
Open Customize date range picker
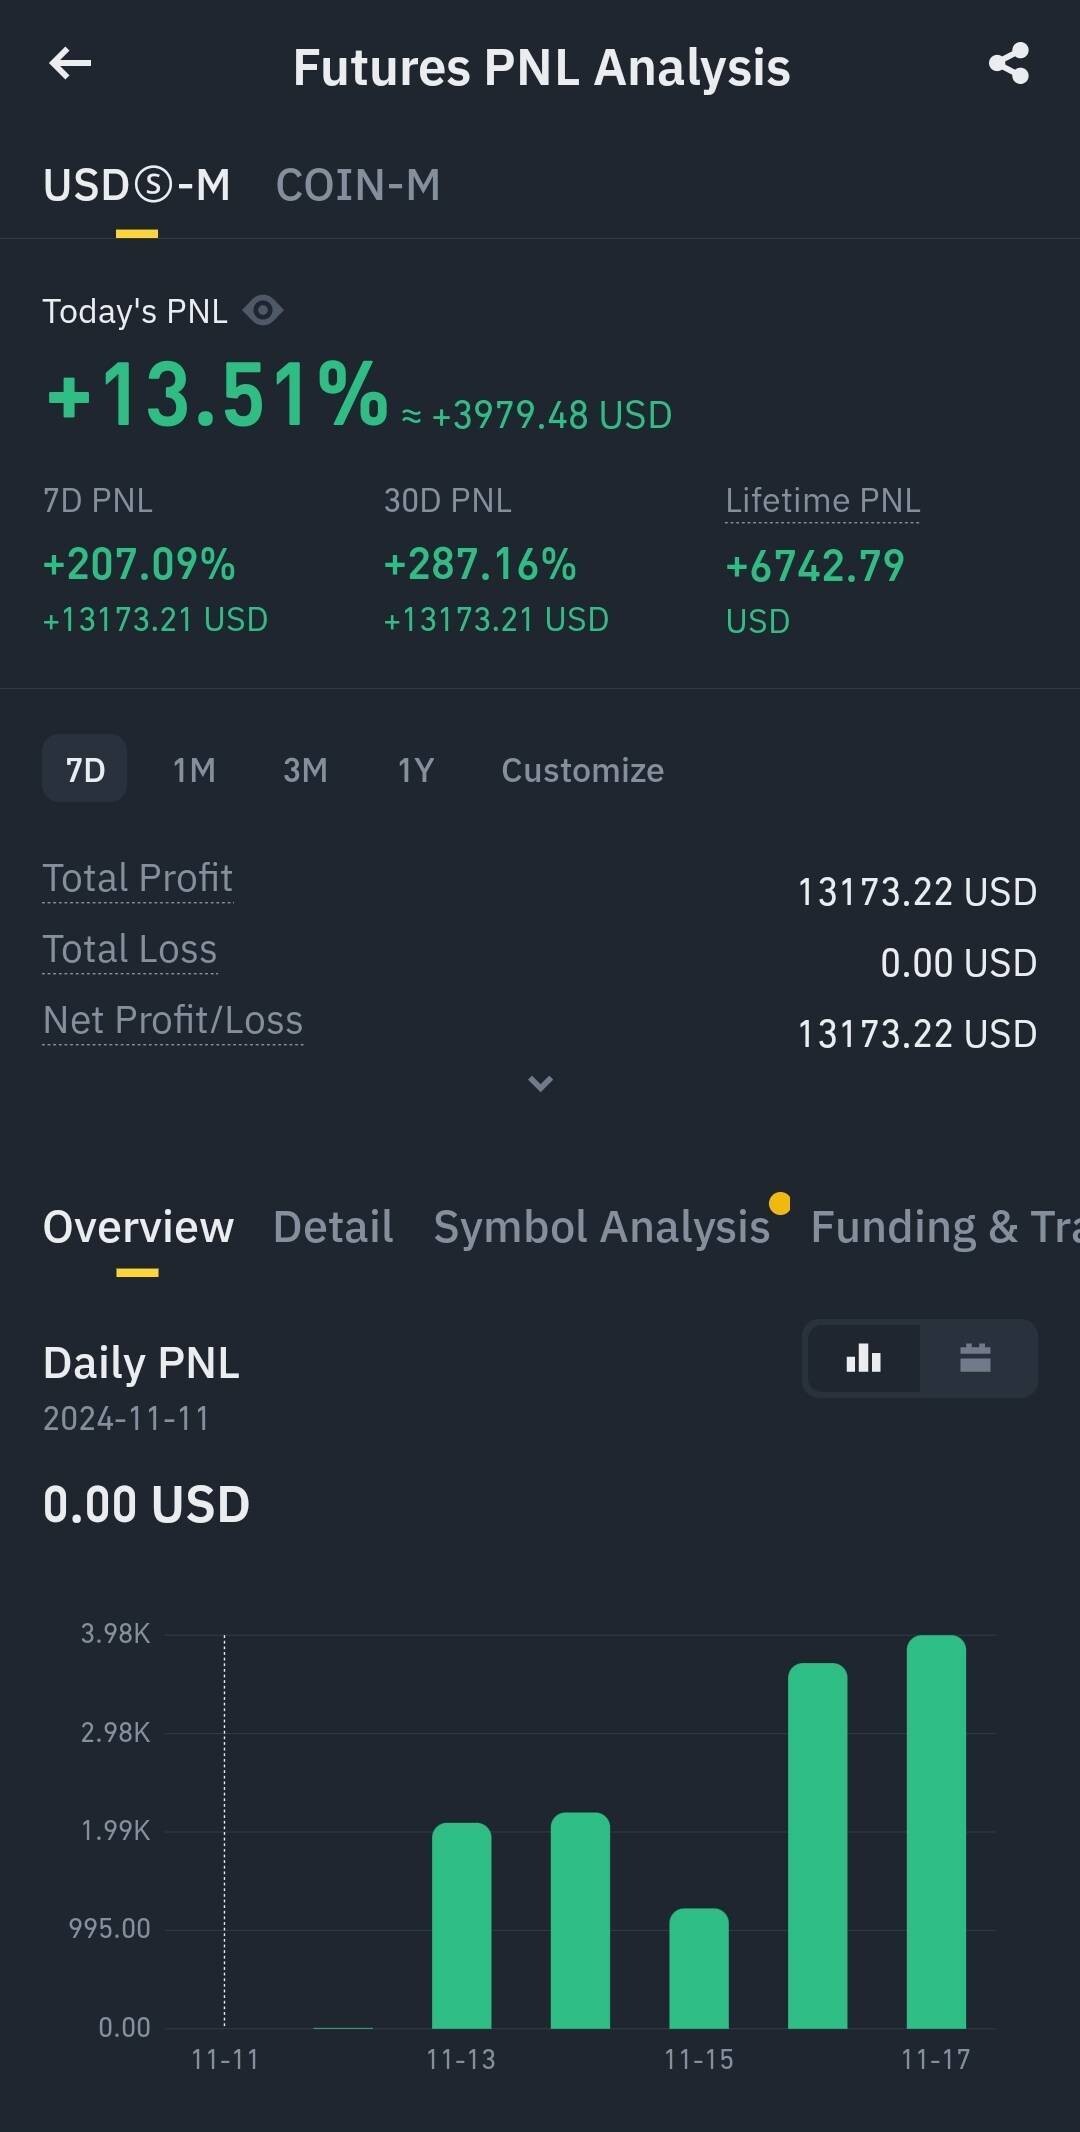point(582,770)
